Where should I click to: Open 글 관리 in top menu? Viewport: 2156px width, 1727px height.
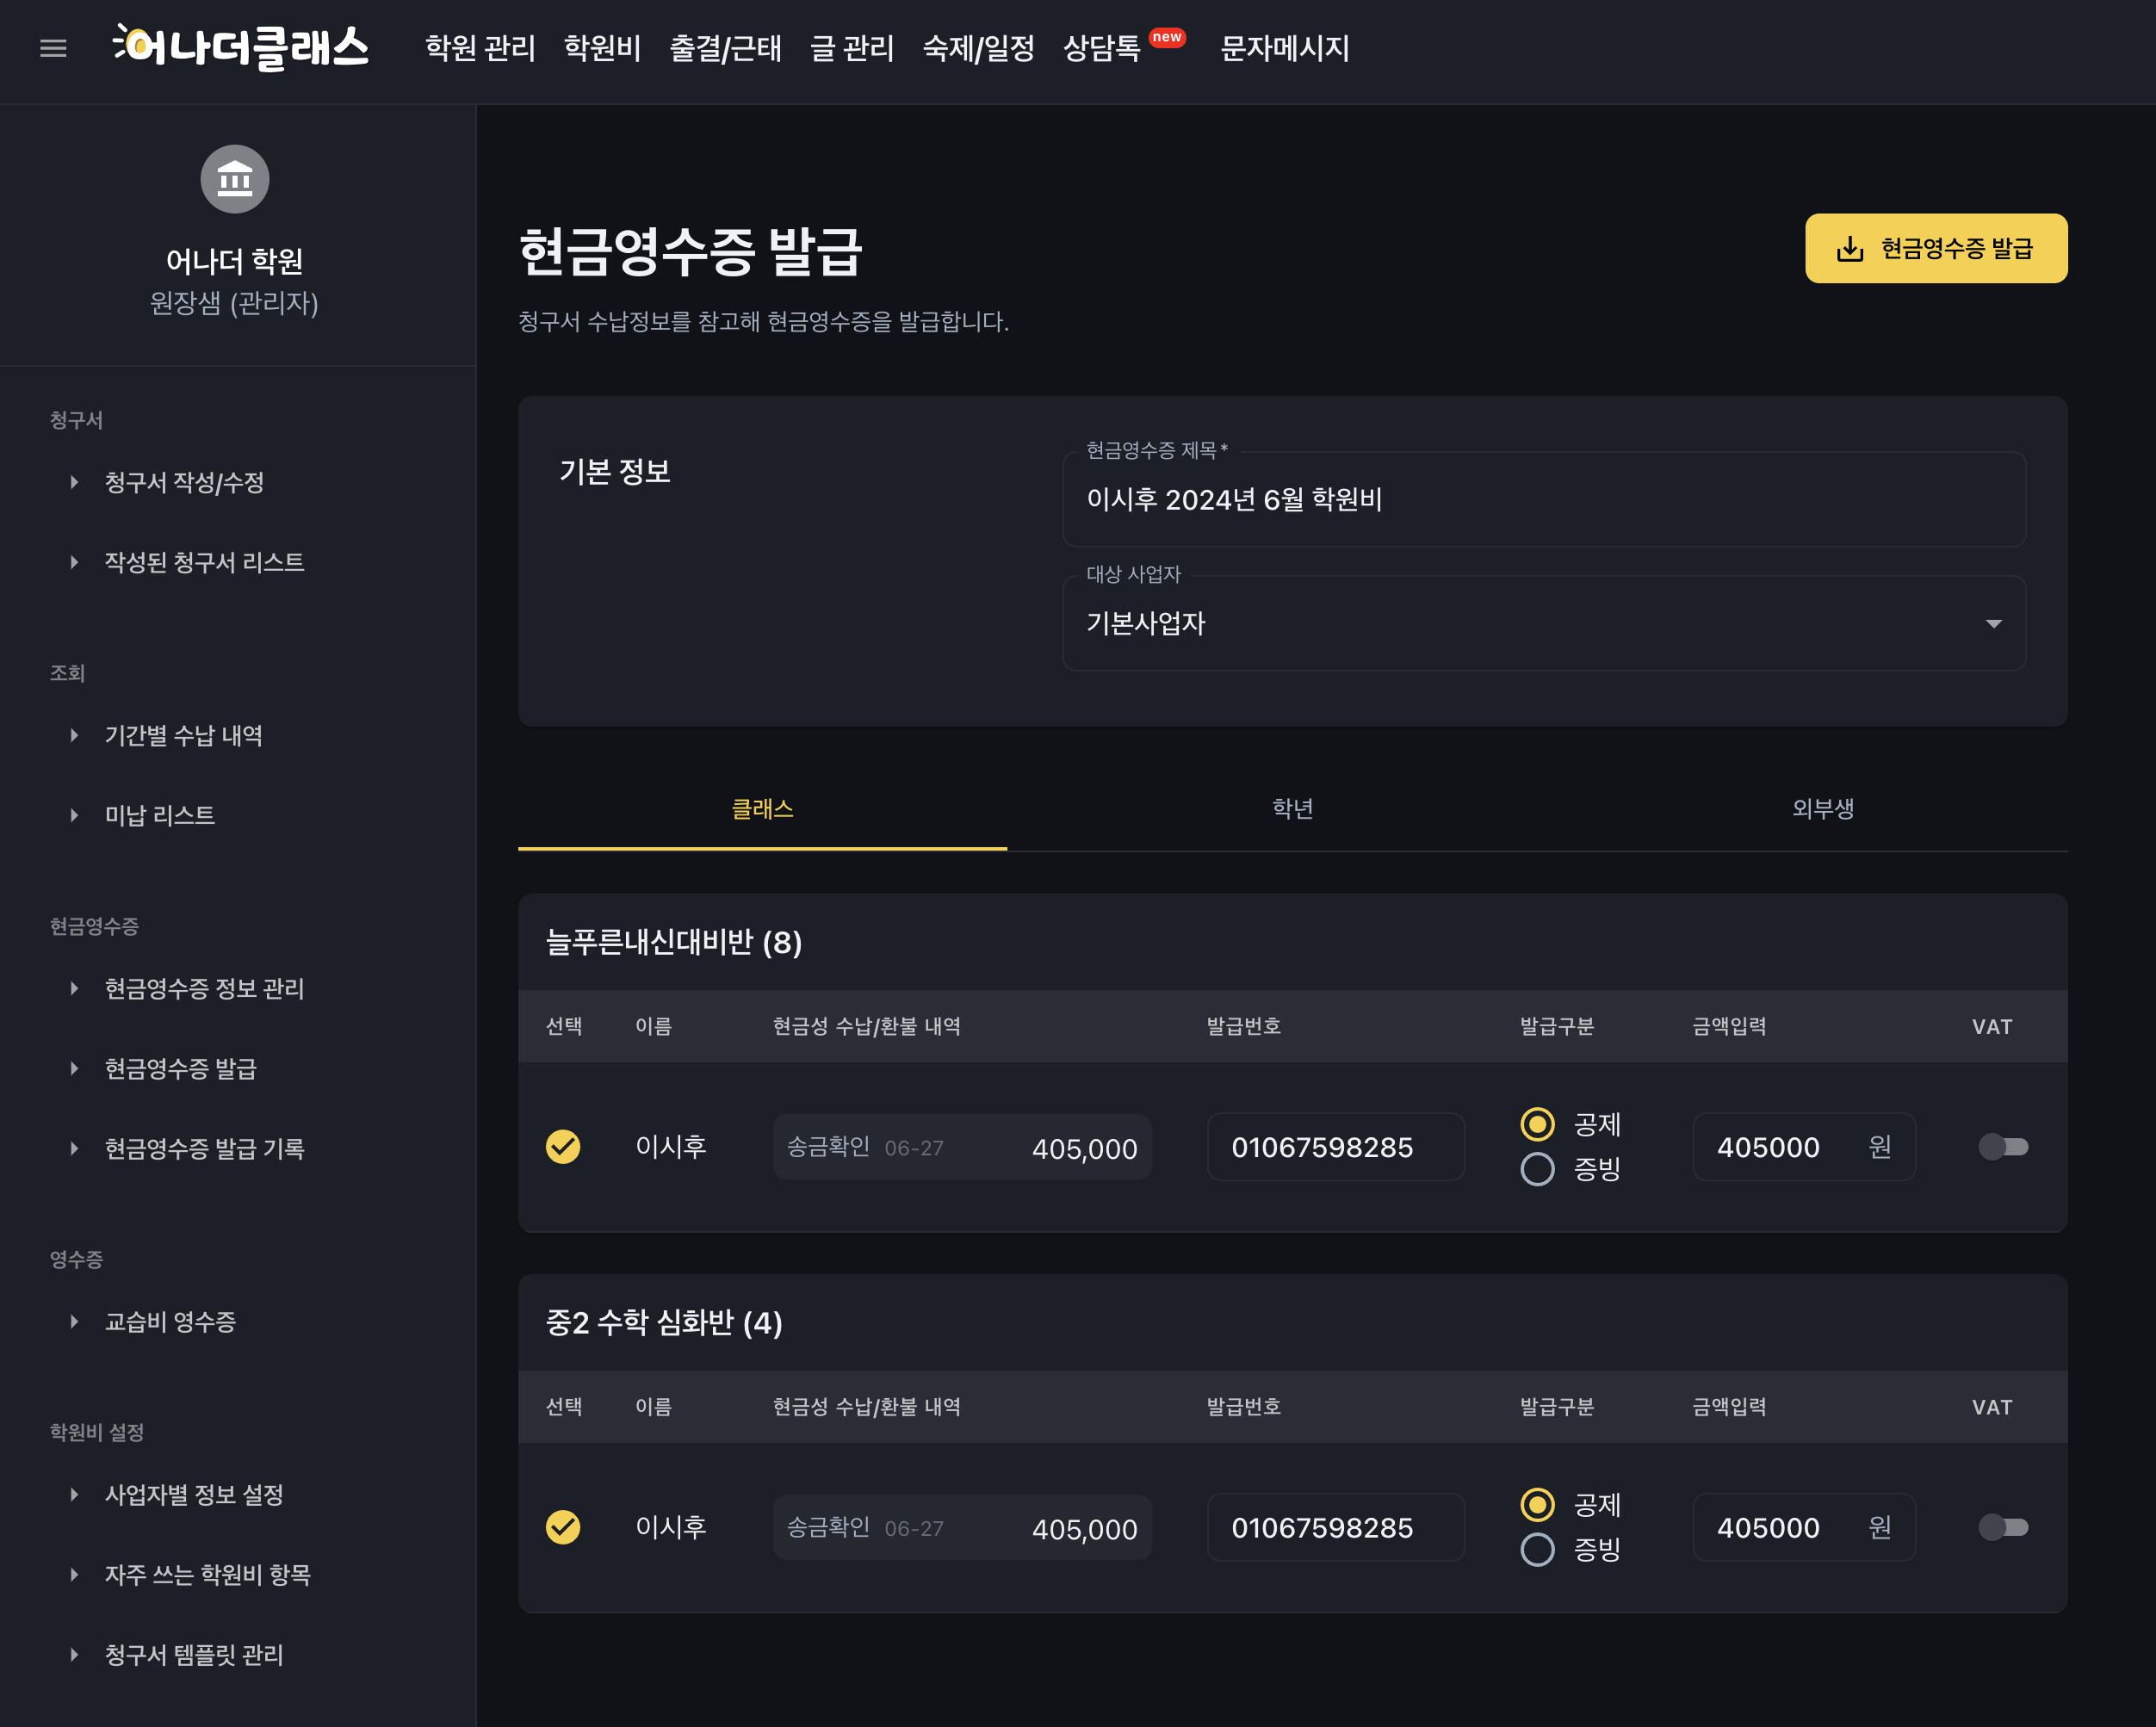(x=852, y=48)
